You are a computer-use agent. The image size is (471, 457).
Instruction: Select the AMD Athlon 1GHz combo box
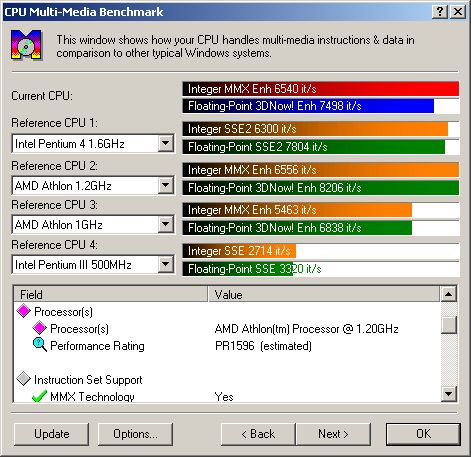[x=93, y=224]
